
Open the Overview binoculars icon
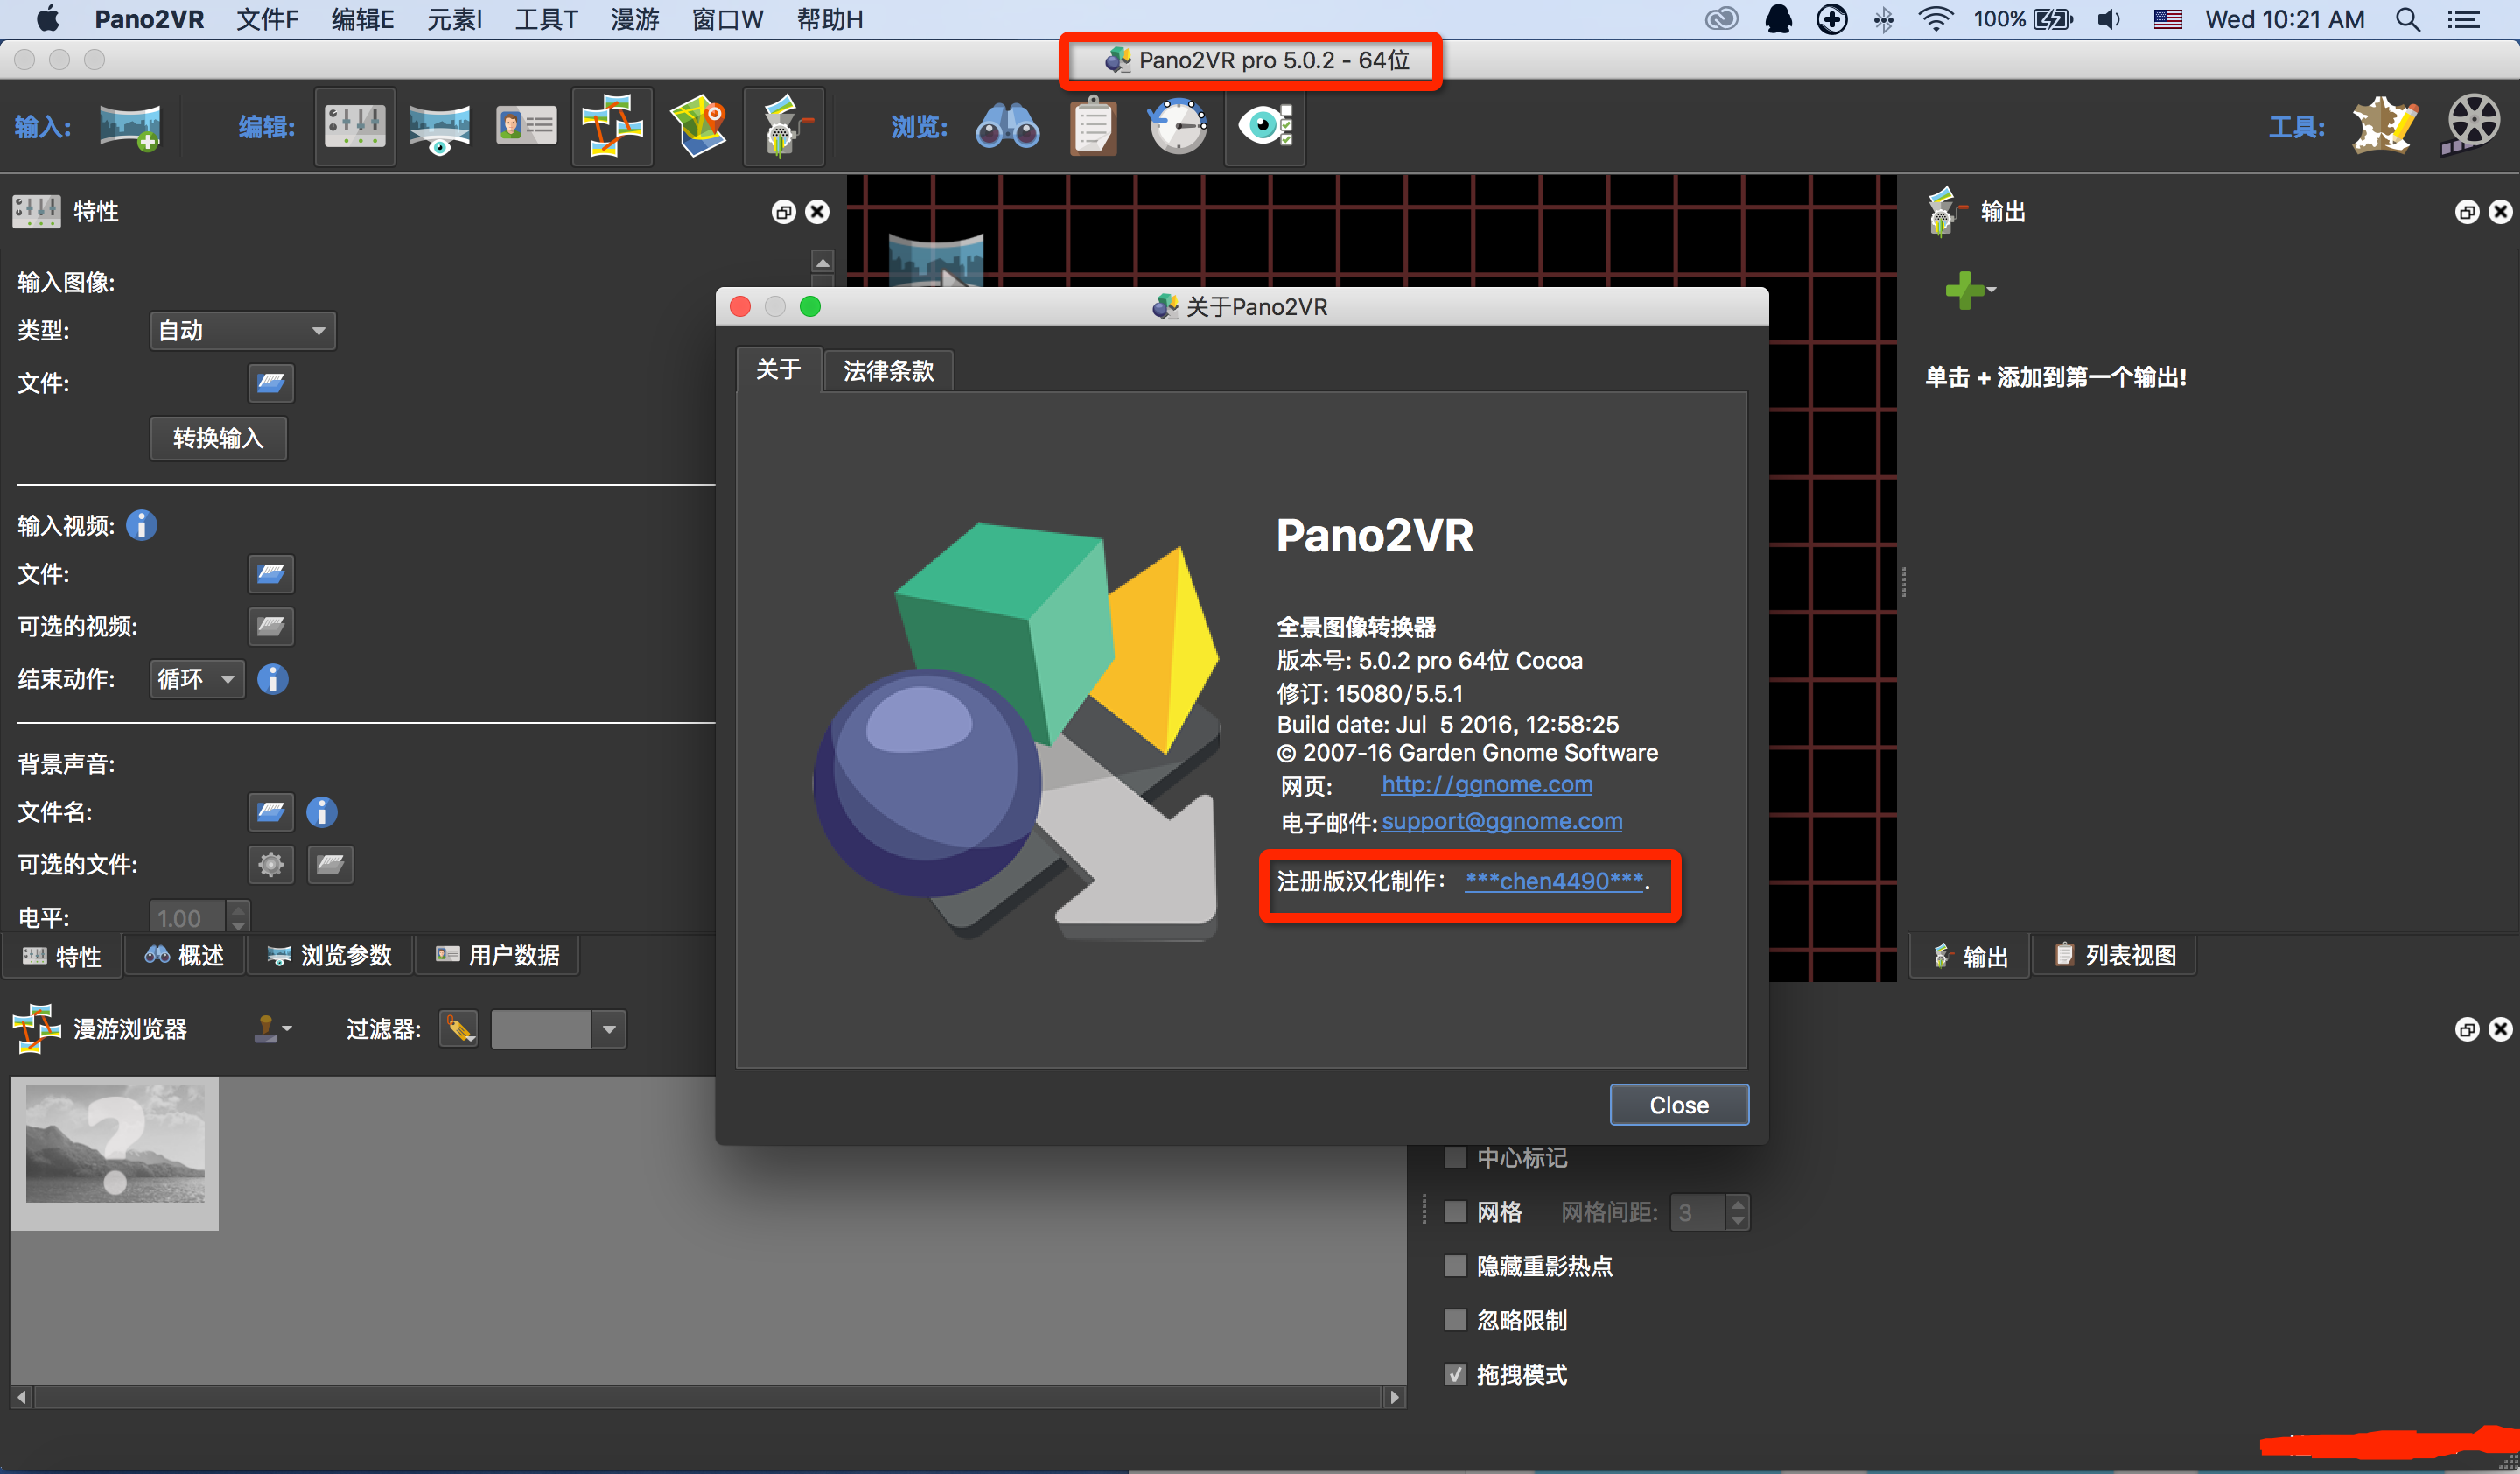point(1007,127)
